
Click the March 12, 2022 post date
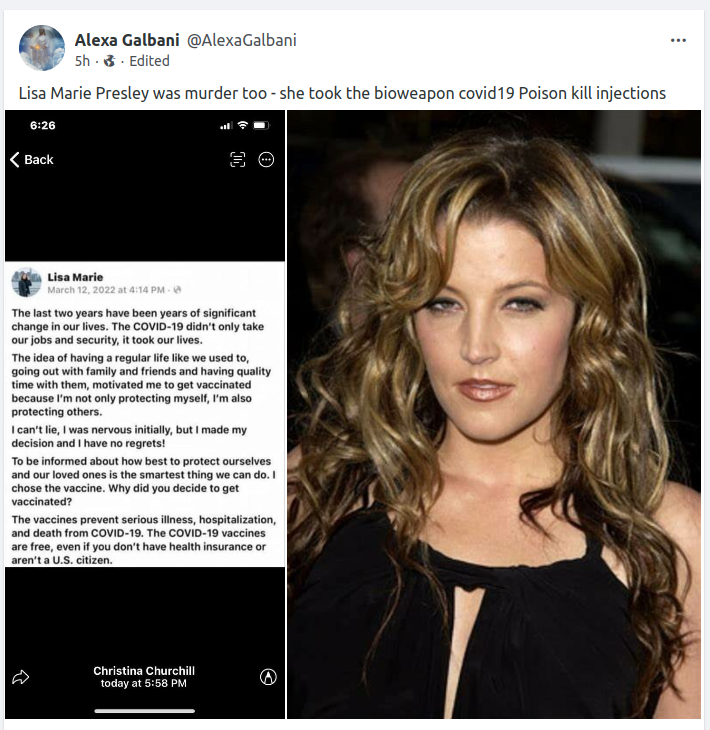pos(106,290)
